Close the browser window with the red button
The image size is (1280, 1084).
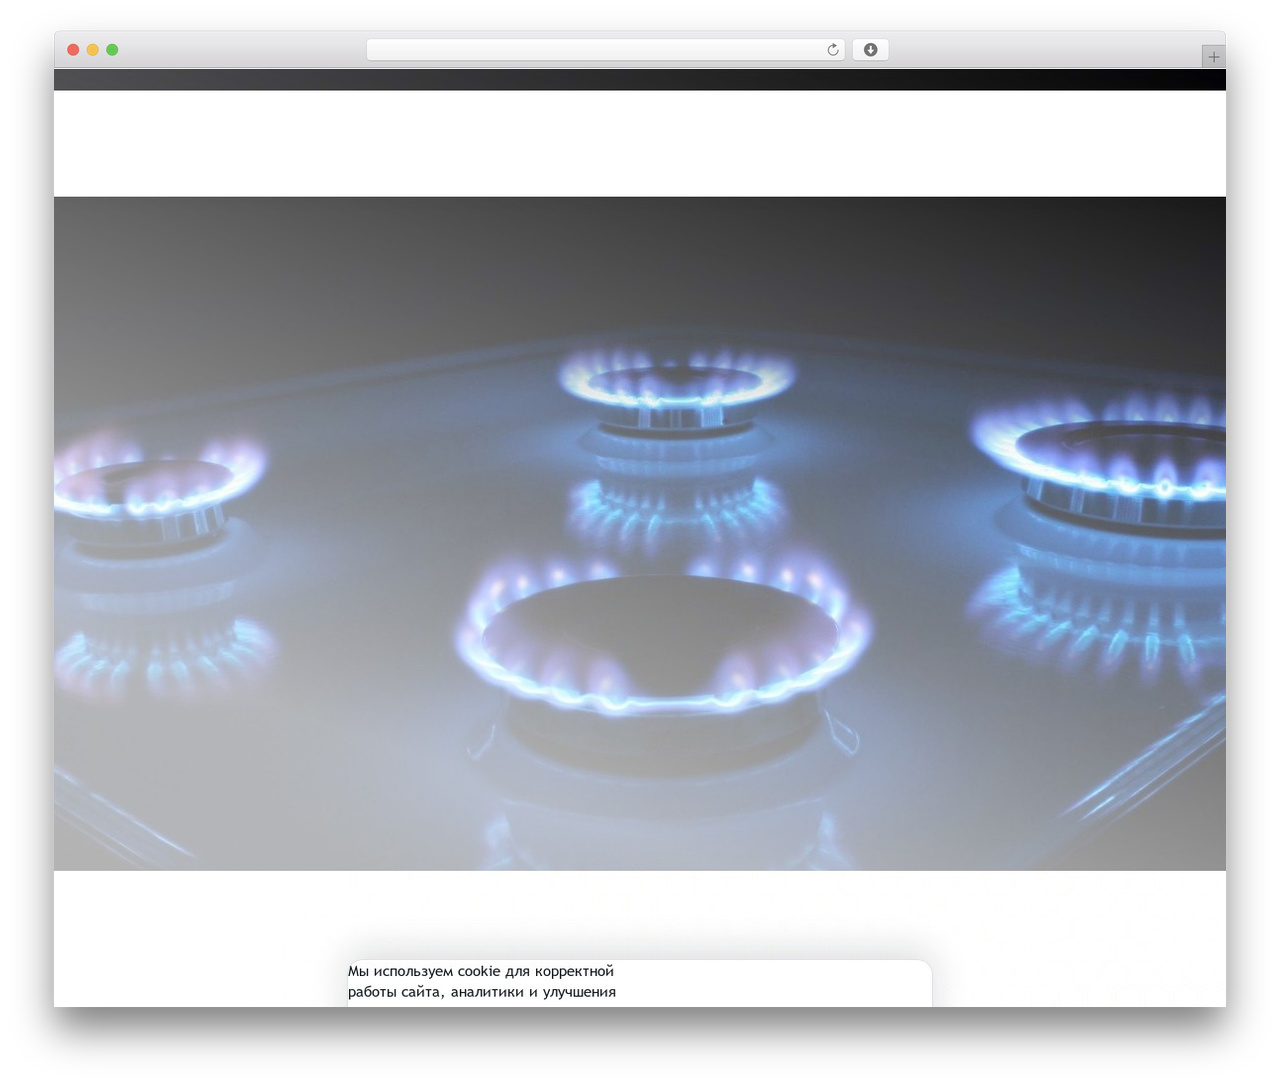tap(73, 50)
